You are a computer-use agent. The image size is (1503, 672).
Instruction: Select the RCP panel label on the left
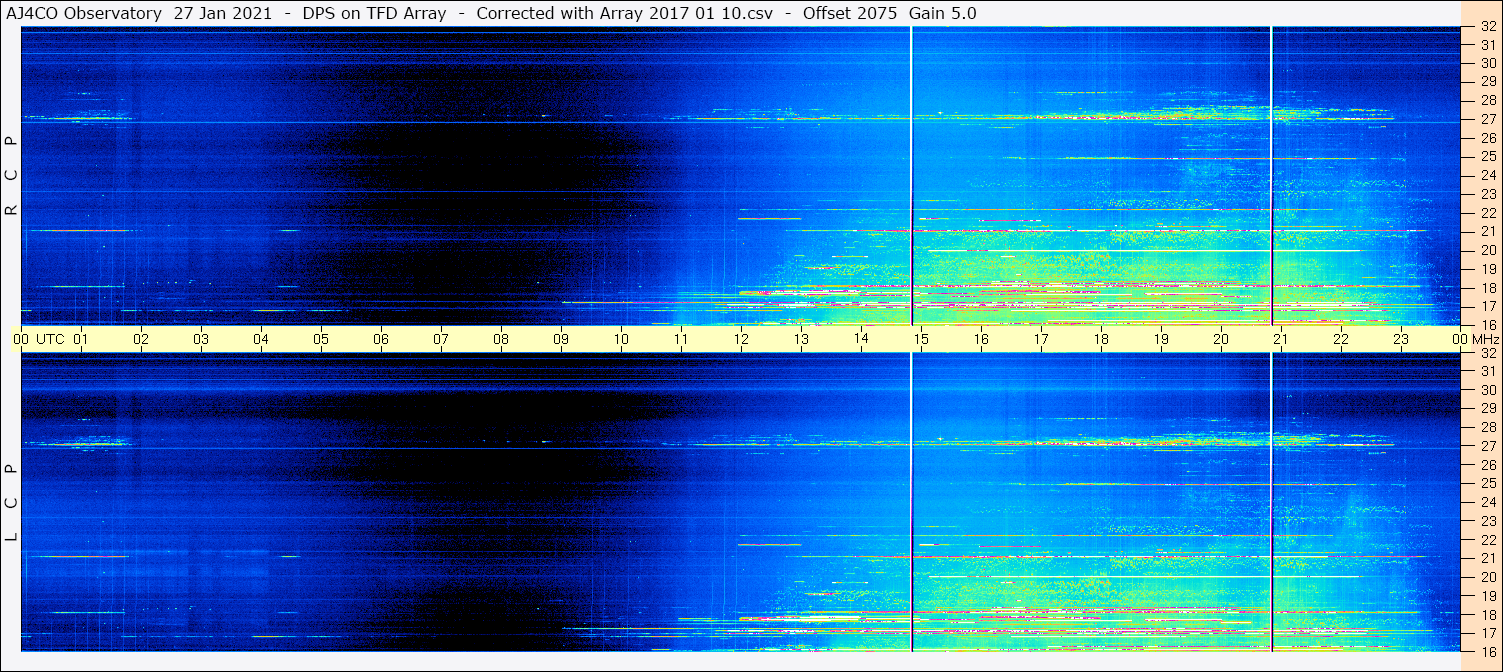click(x=12, y=176)
